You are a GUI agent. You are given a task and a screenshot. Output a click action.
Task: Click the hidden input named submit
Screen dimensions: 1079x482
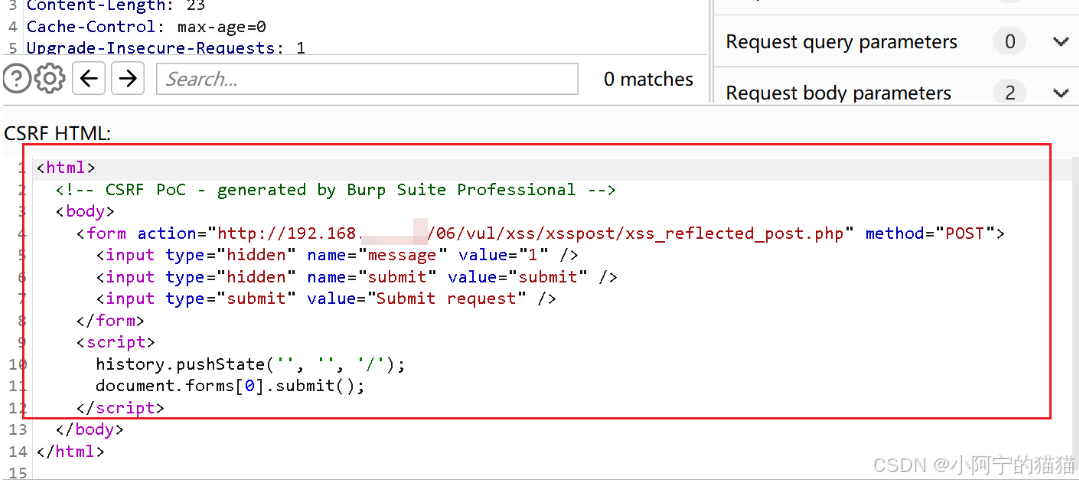click(356, 277)
